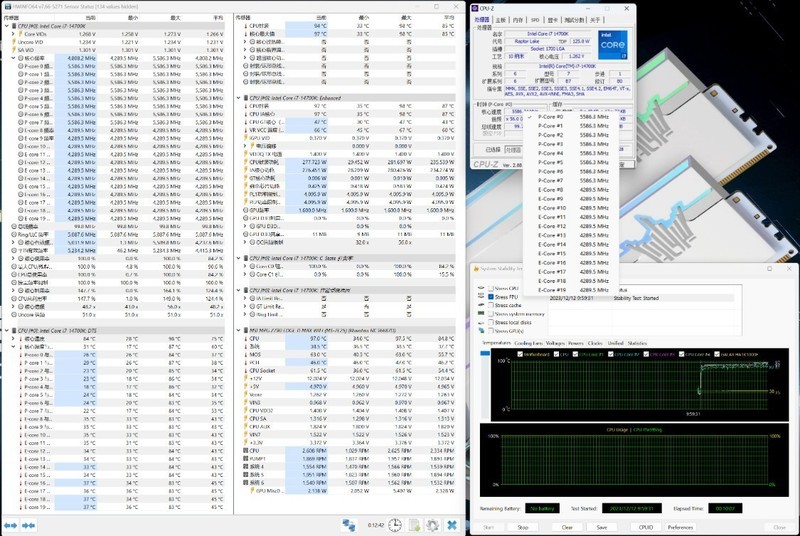The width and height of the screenshot is (800, 536).
Task: Toggle CPU graph legend checkbox
Action: pos(557,354)
